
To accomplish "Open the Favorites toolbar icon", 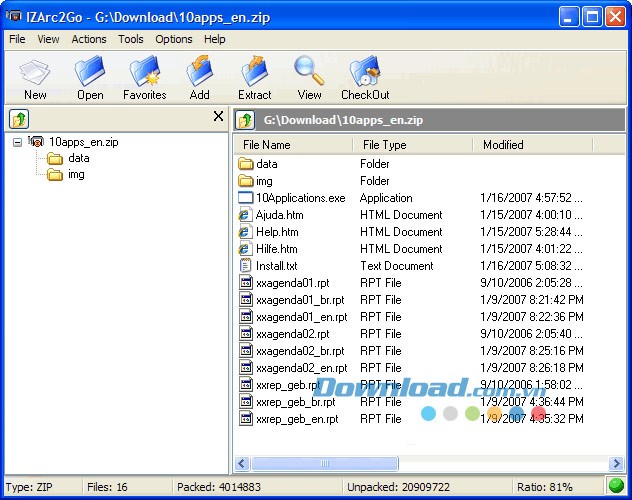I will pyautogui.click(x=145, y=76).
